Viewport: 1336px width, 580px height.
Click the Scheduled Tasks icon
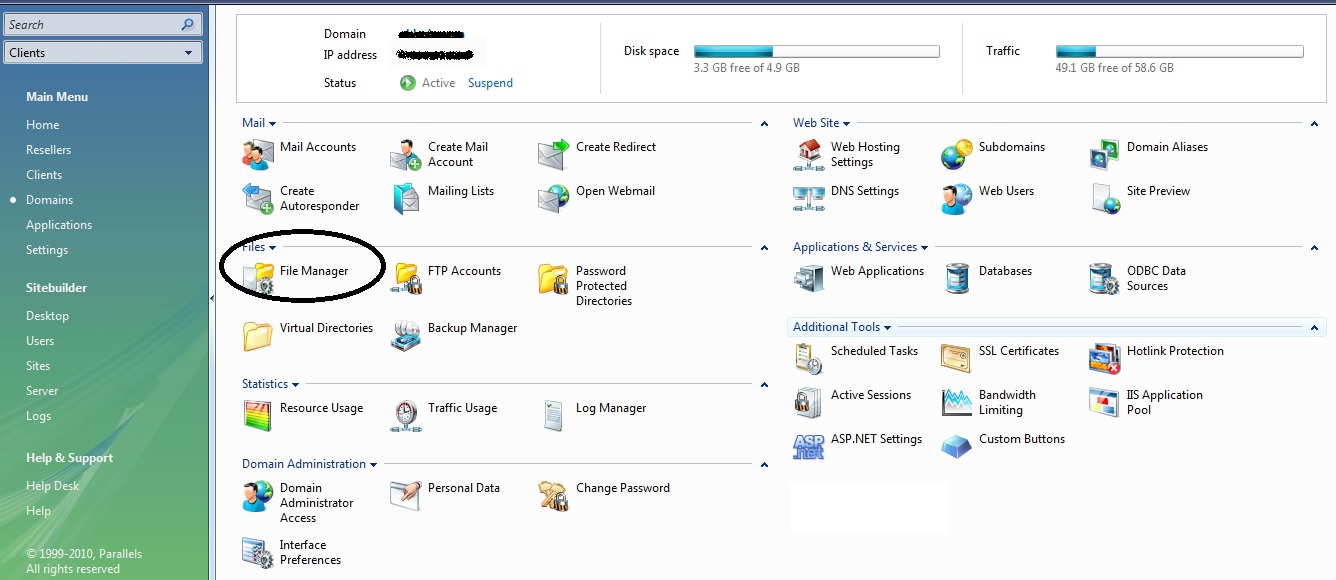[x=809, y=358]
